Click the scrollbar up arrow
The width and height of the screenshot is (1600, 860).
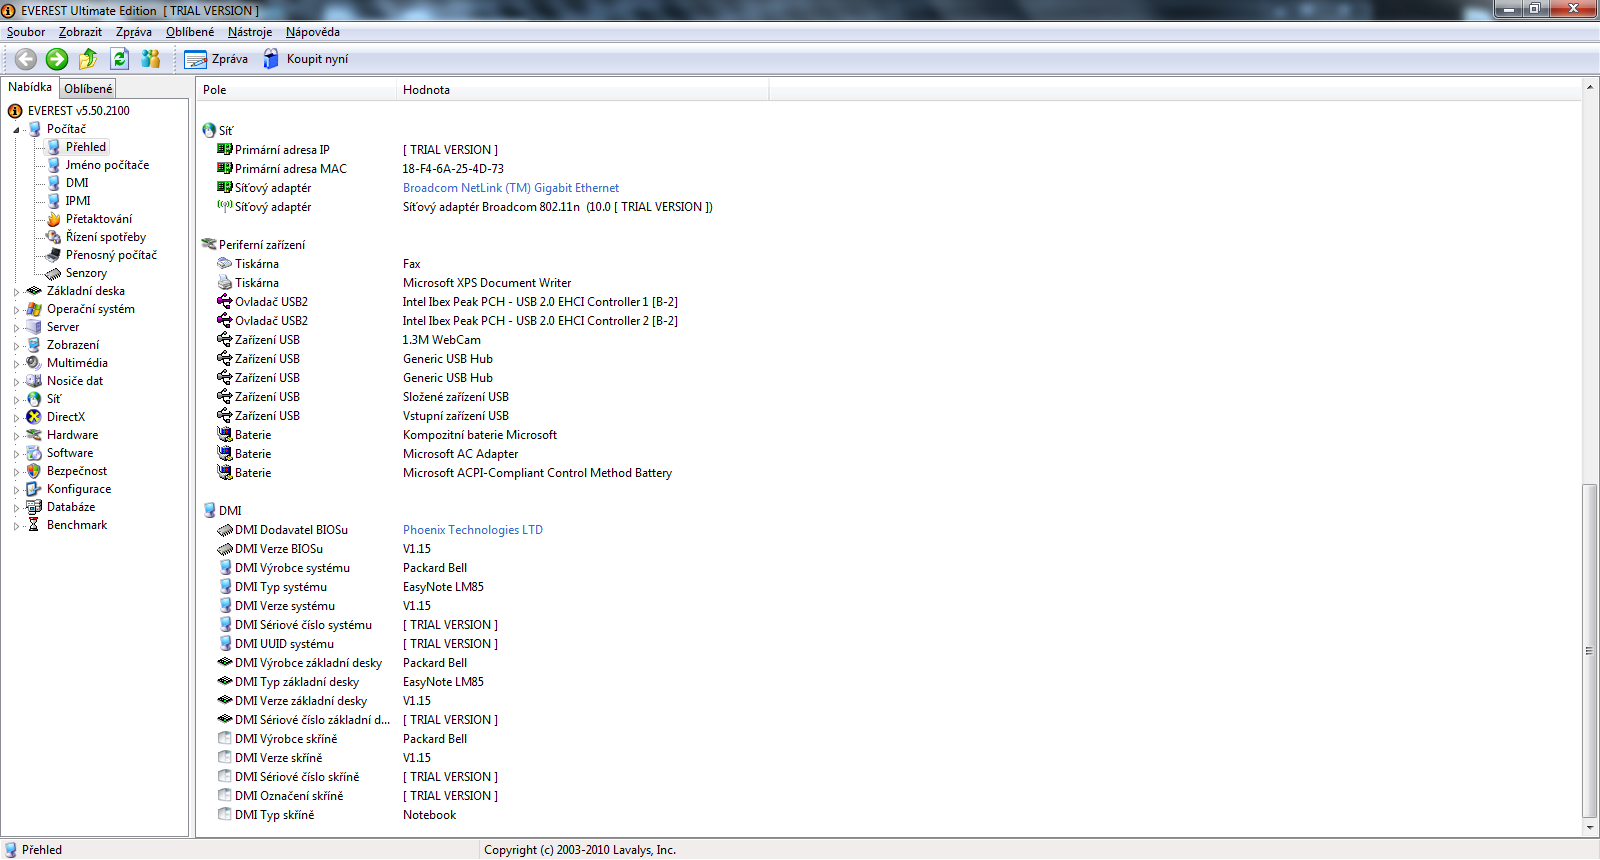pyautogui.click(x=1590, y=87)
